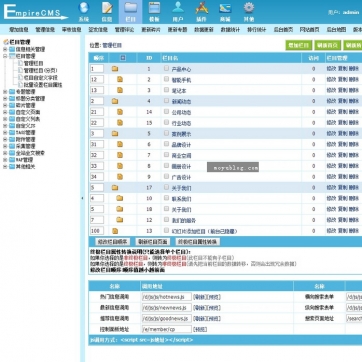Expand the WAP管理 tree node
Image resolution: width=362 pixels, height=362 pixels.
click(5, 160)
